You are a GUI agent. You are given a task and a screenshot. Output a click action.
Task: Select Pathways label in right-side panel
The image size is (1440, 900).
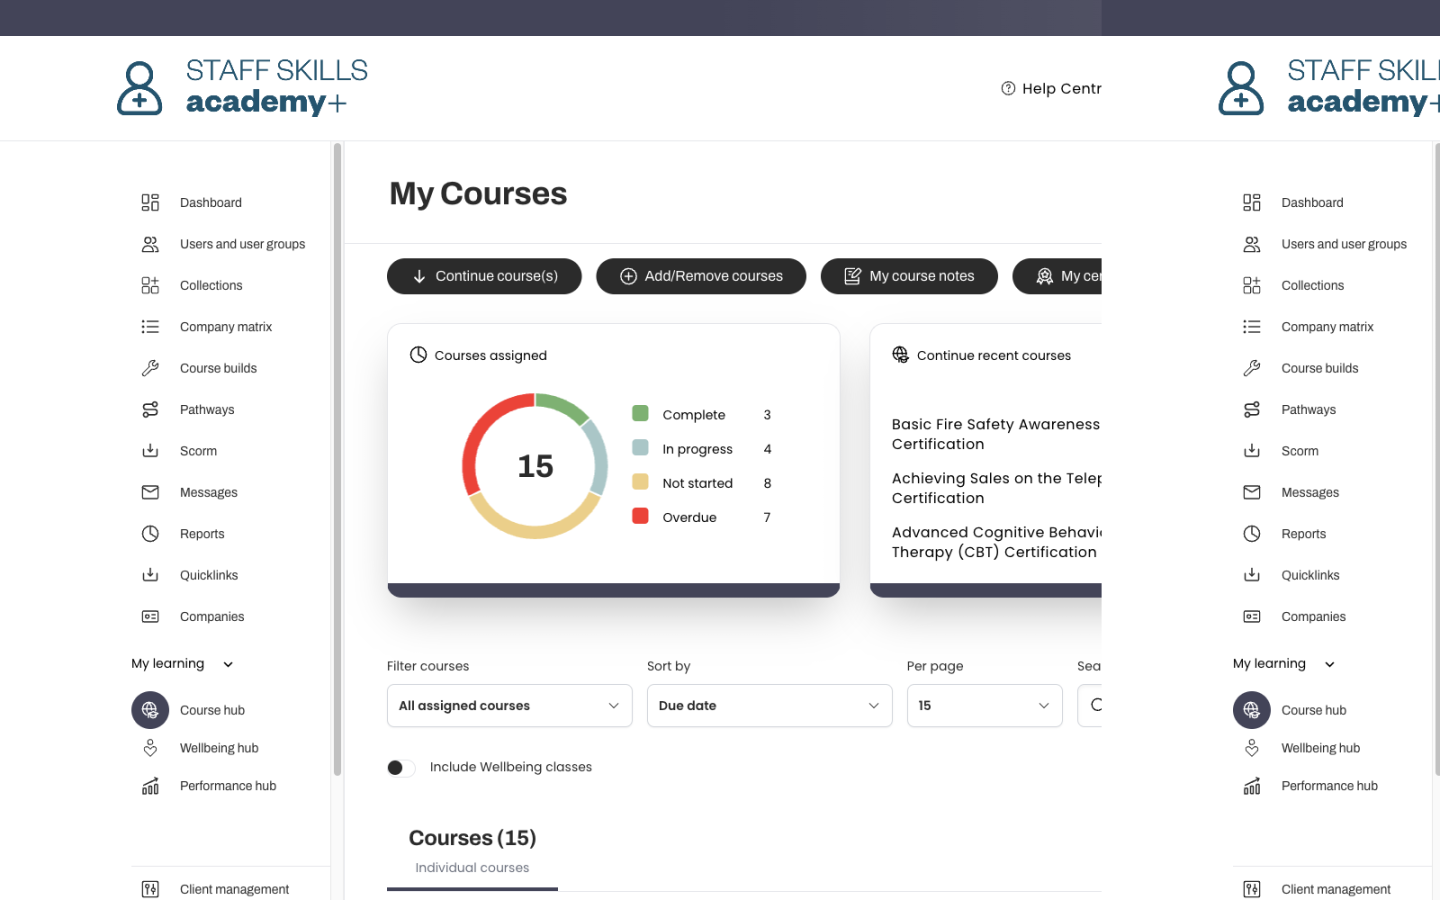[x=1308, y=410]
